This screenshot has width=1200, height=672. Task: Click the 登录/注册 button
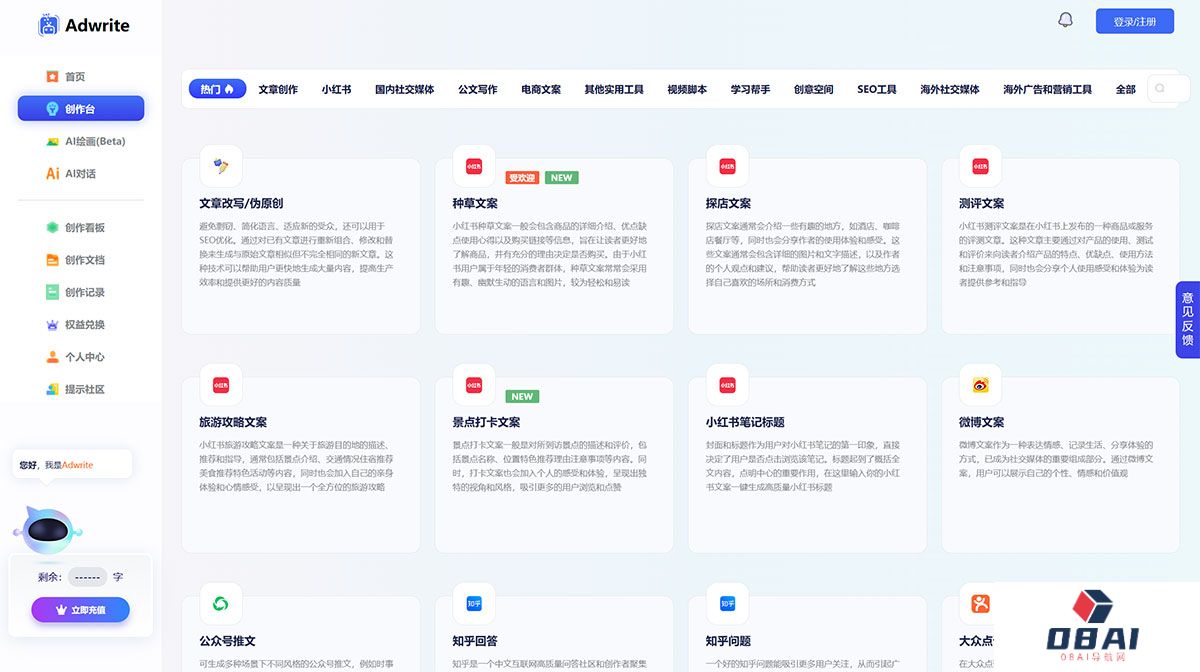click(x=1135, y=21)
